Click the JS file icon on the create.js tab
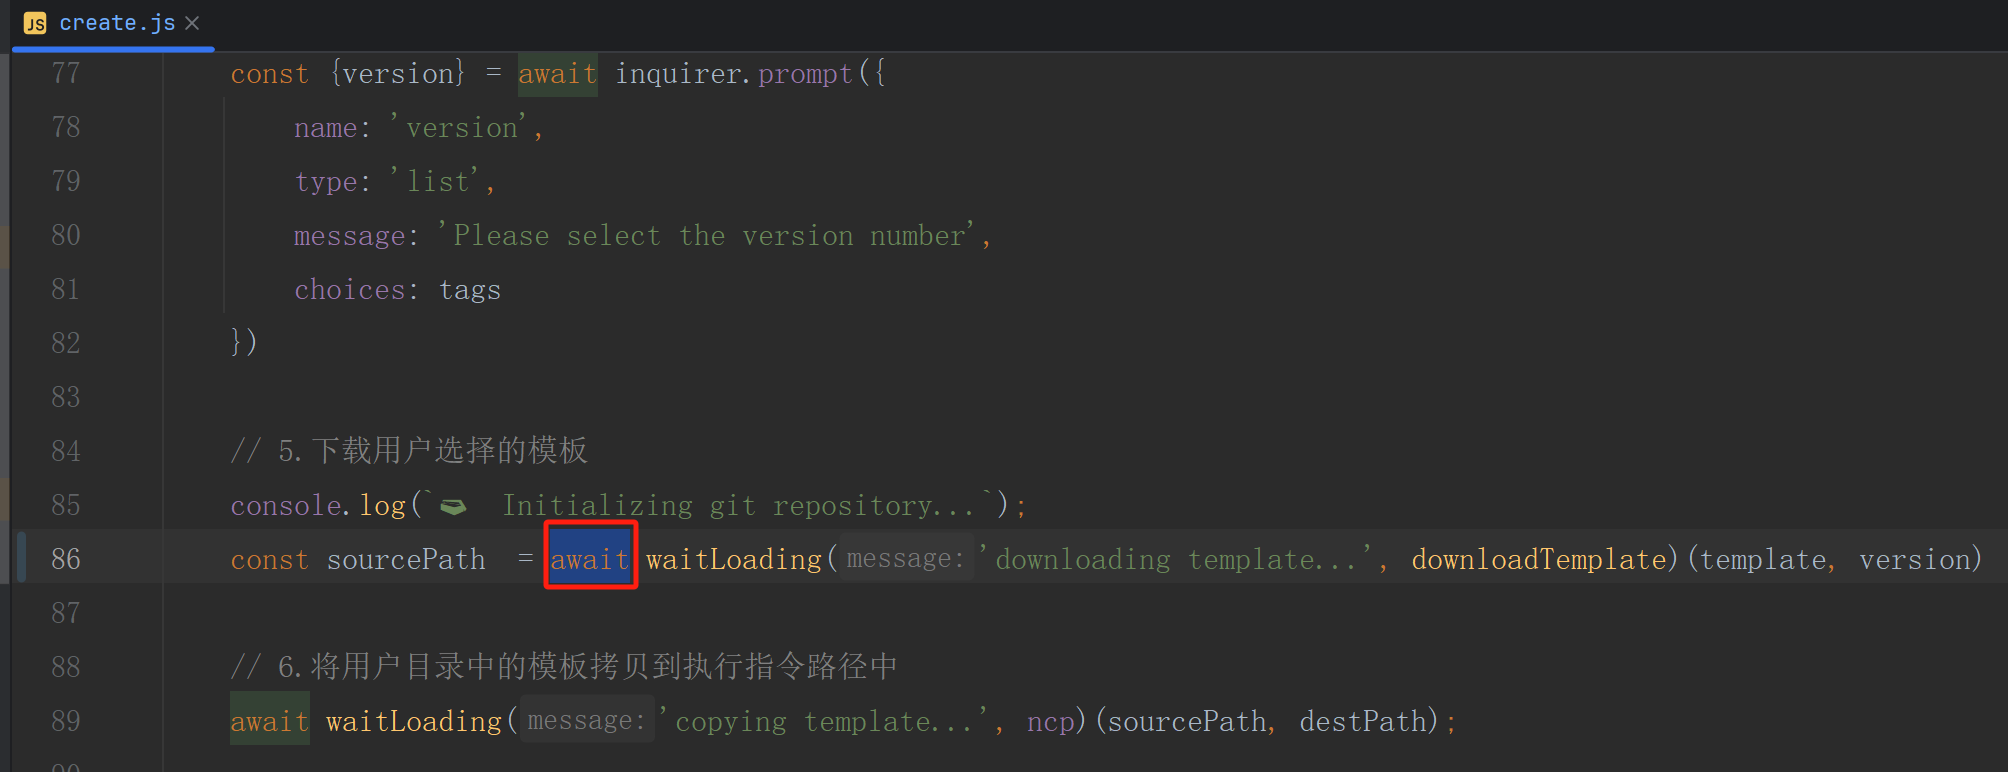Image resolution: width=2008 pixels, height=772 pixels. 35,23
